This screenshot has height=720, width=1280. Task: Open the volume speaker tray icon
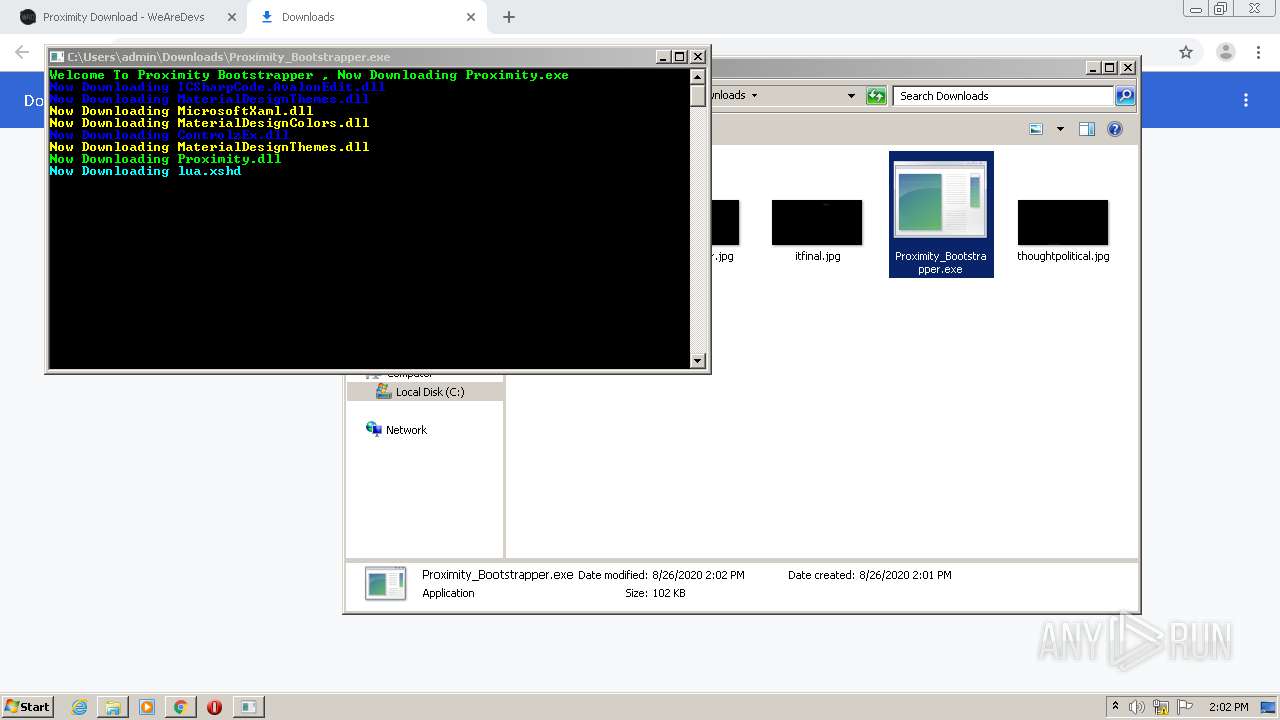click(x=1137, y=707)
